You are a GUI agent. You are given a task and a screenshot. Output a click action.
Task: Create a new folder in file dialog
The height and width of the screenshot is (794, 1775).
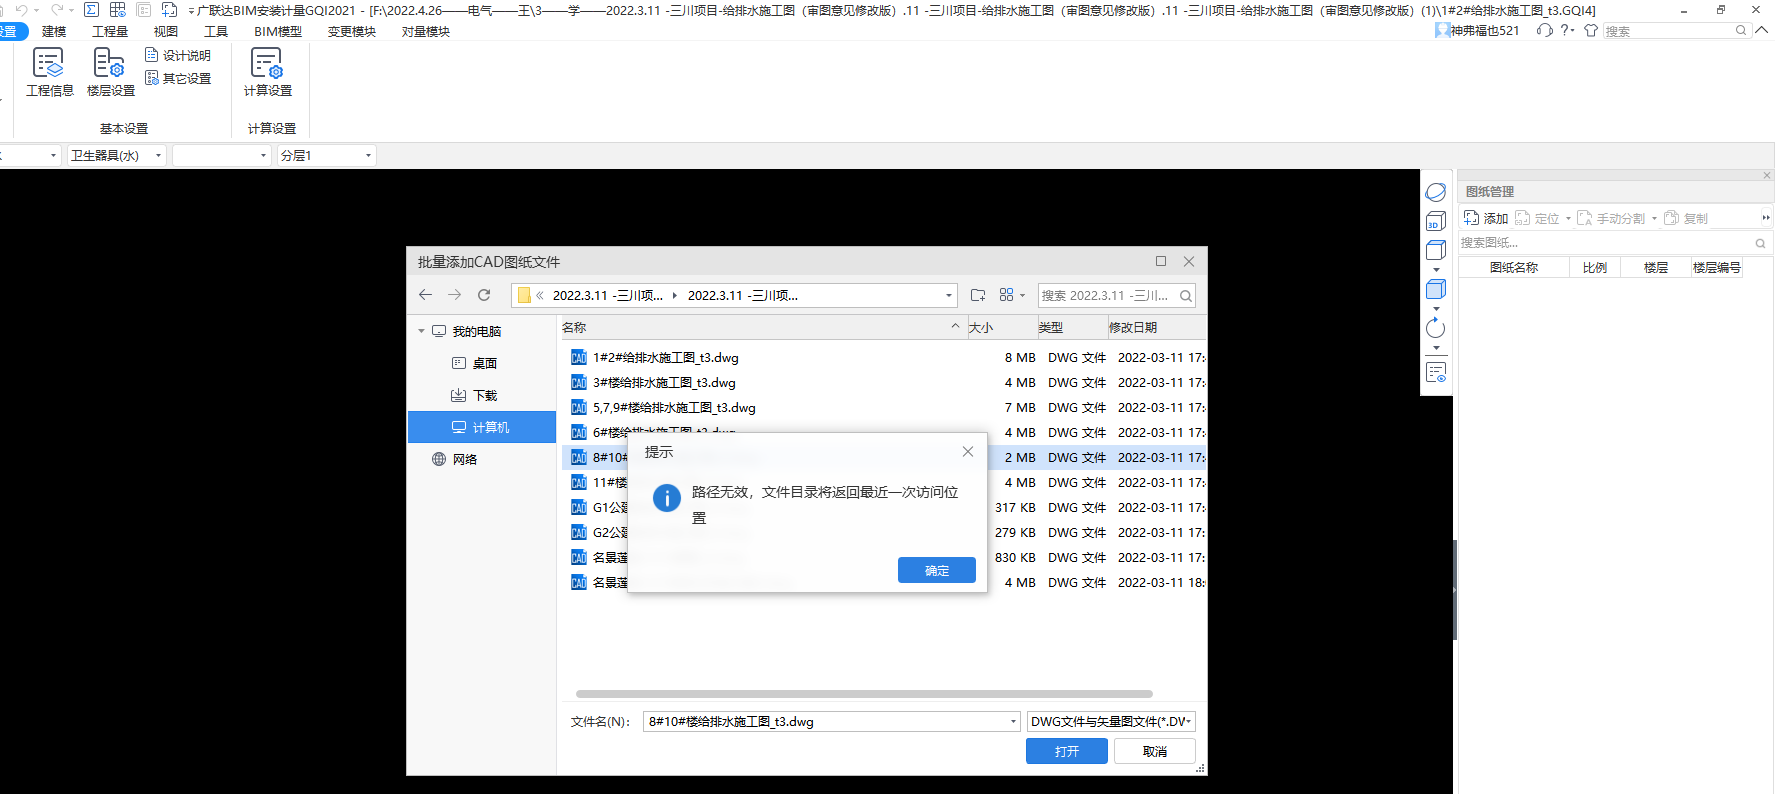coord(978,295)
